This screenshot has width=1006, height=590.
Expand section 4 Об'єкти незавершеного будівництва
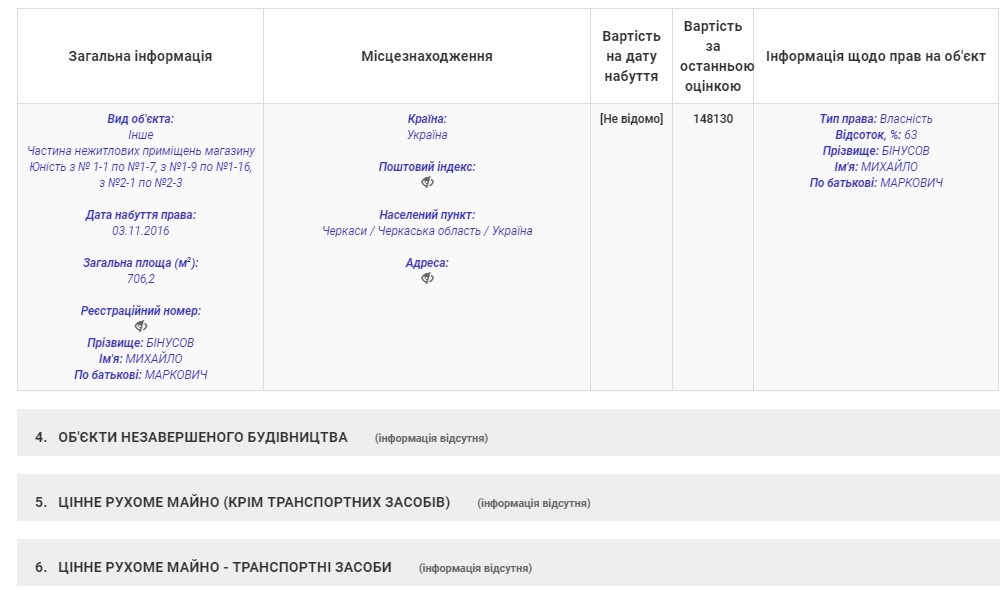(203, 437)
